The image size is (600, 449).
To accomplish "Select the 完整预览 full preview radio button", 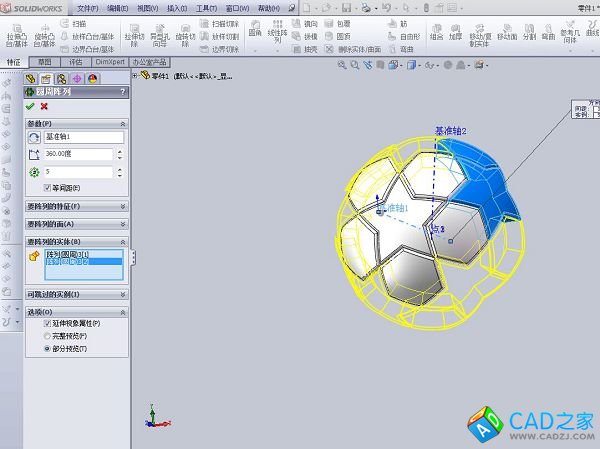I will click(x=47, y=336).
